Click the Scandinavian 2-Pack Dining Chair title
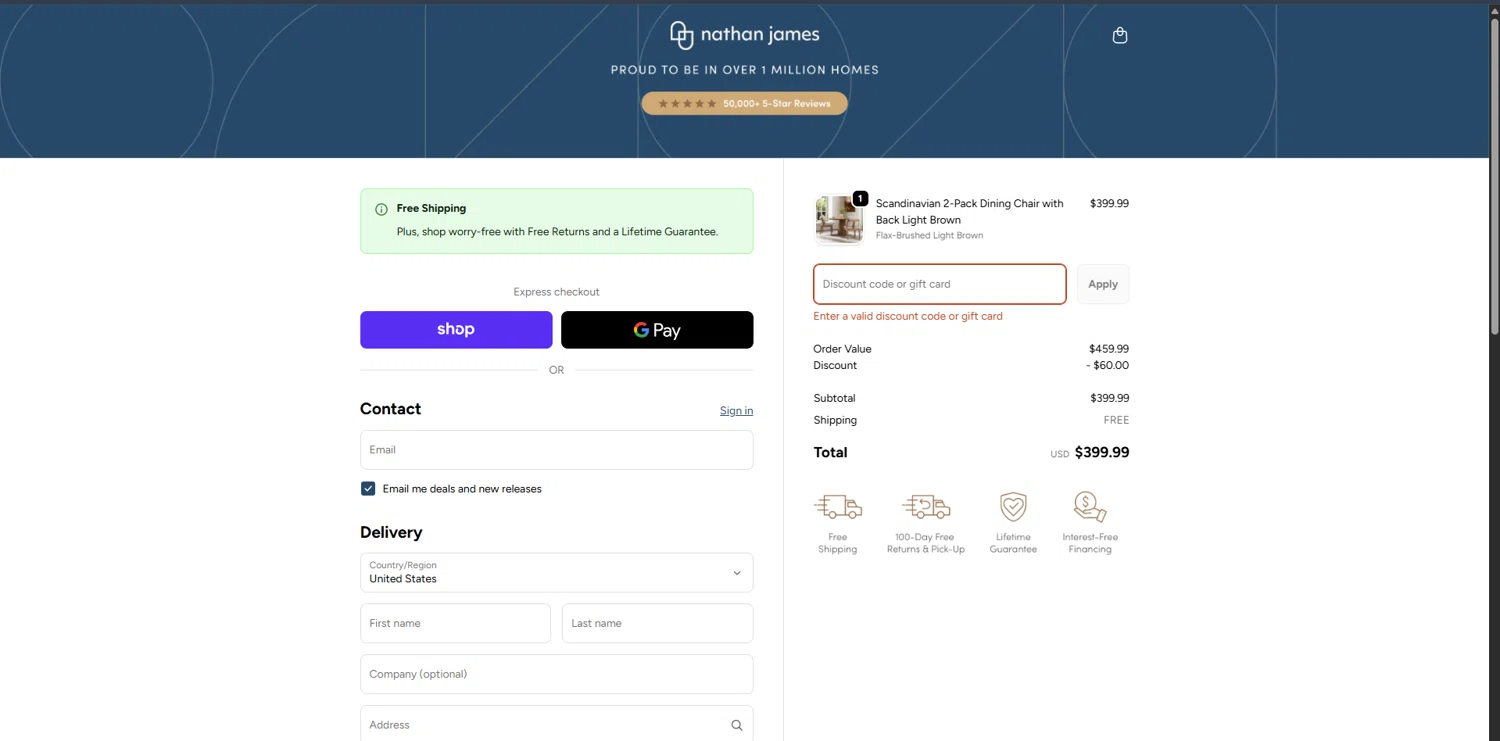1500x741 pixels. [970, 212]
